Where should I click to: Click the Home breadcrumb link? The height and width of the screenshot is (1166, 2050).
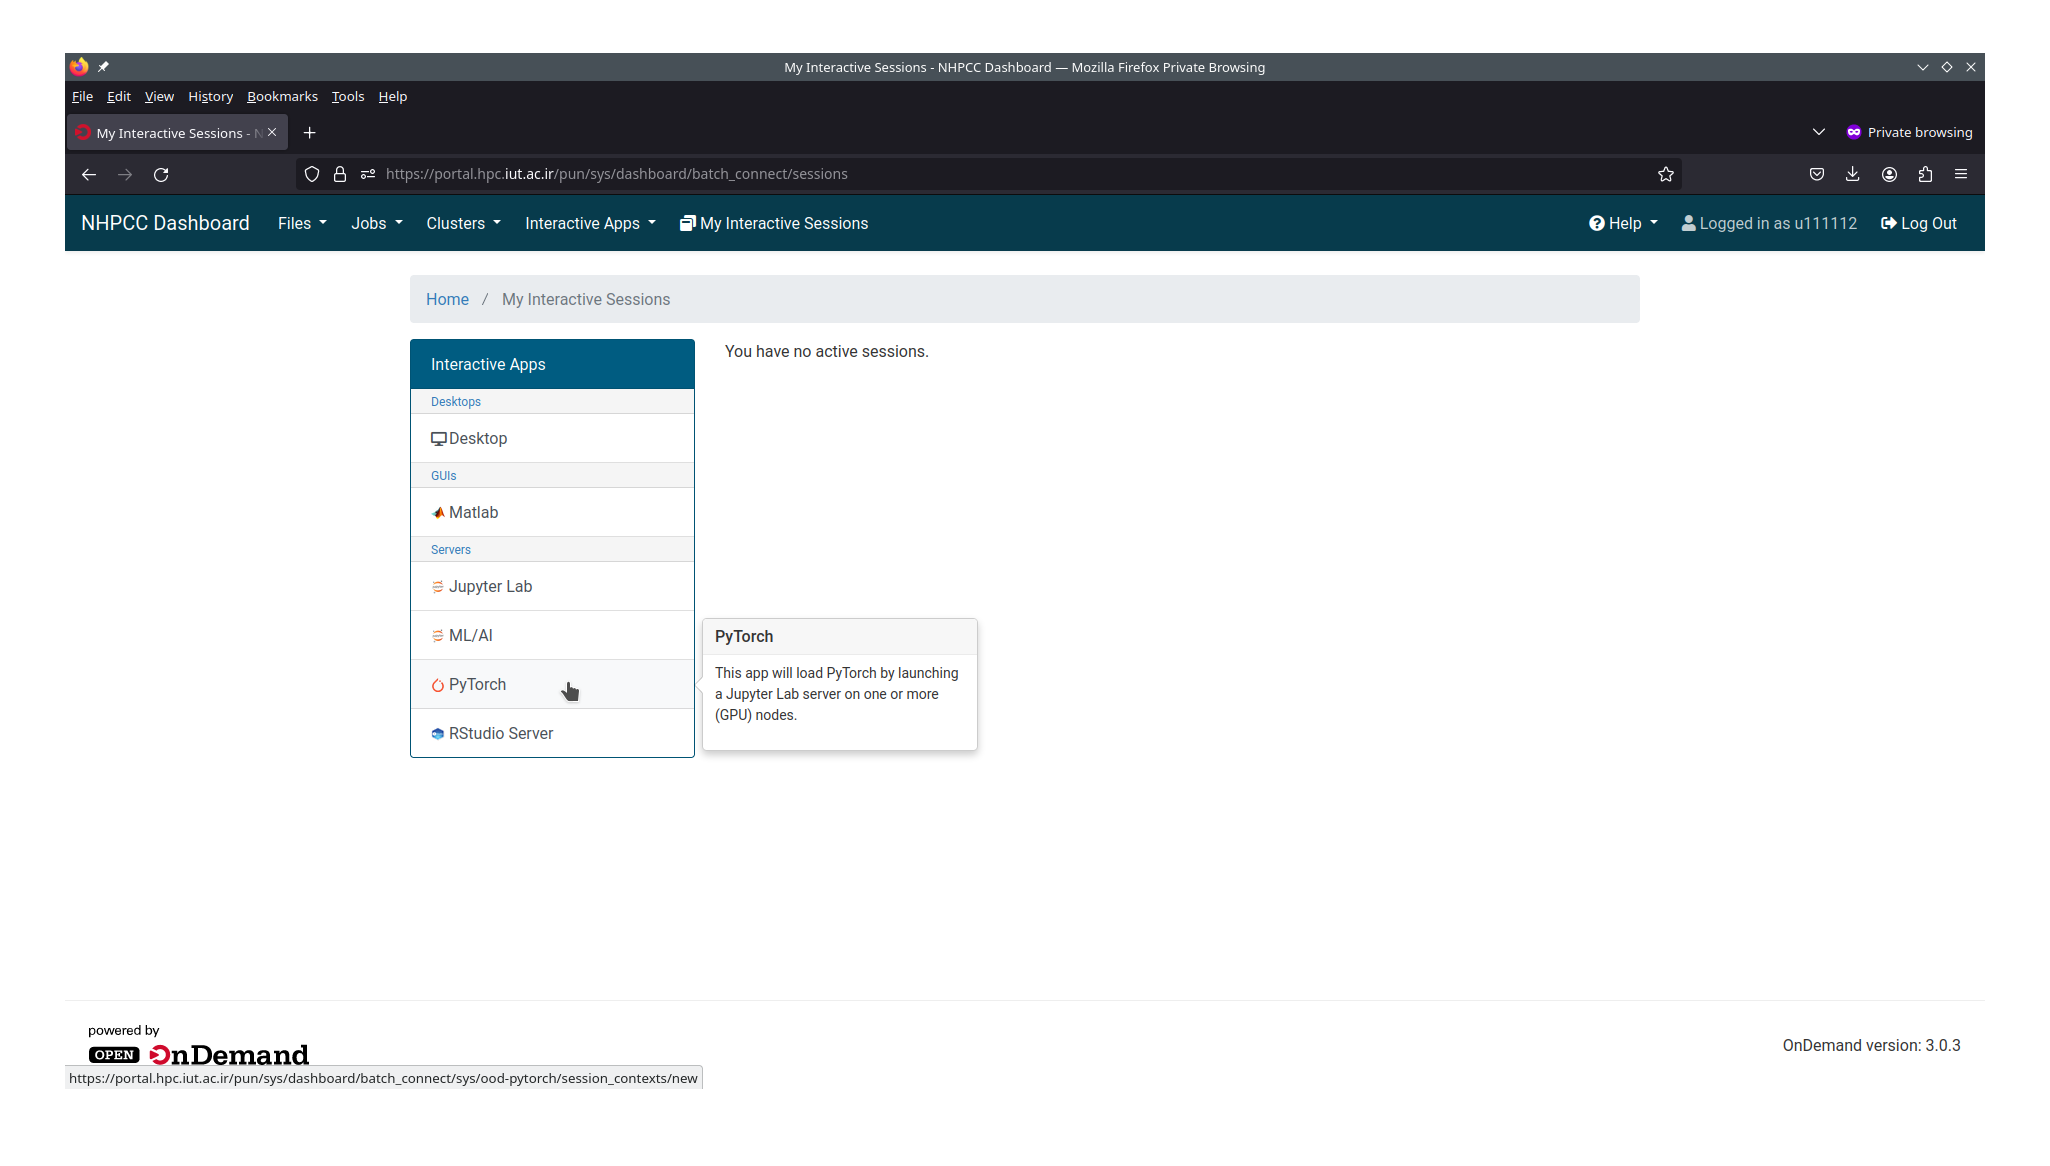pos(446,299)
